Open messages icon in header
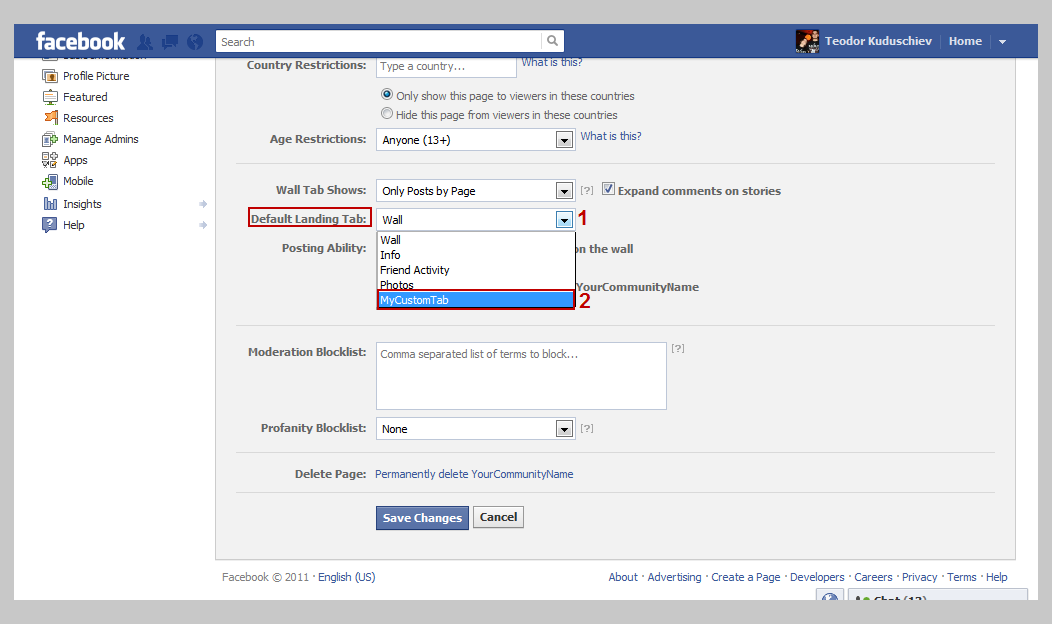Viewport: 1052px width, 624px height. [170, 42]
